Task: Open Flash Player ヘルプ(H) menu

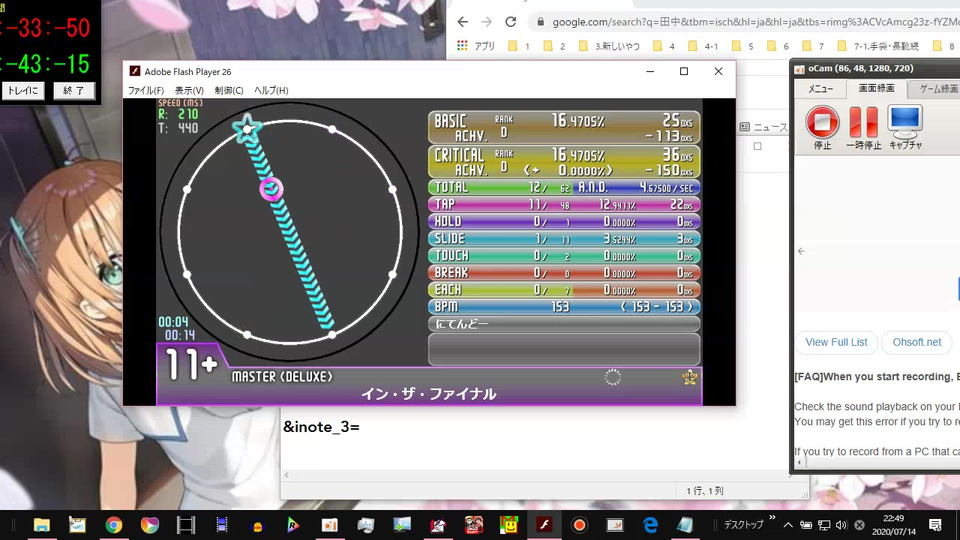Action: [x=271, y=90]
